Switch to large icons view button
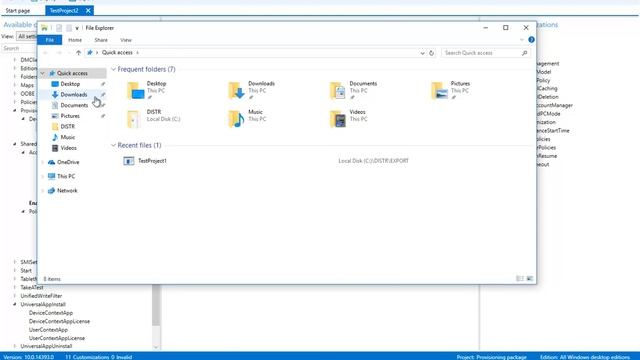The width and height of the screenshot is (640, 360). [x=529, y=279]
